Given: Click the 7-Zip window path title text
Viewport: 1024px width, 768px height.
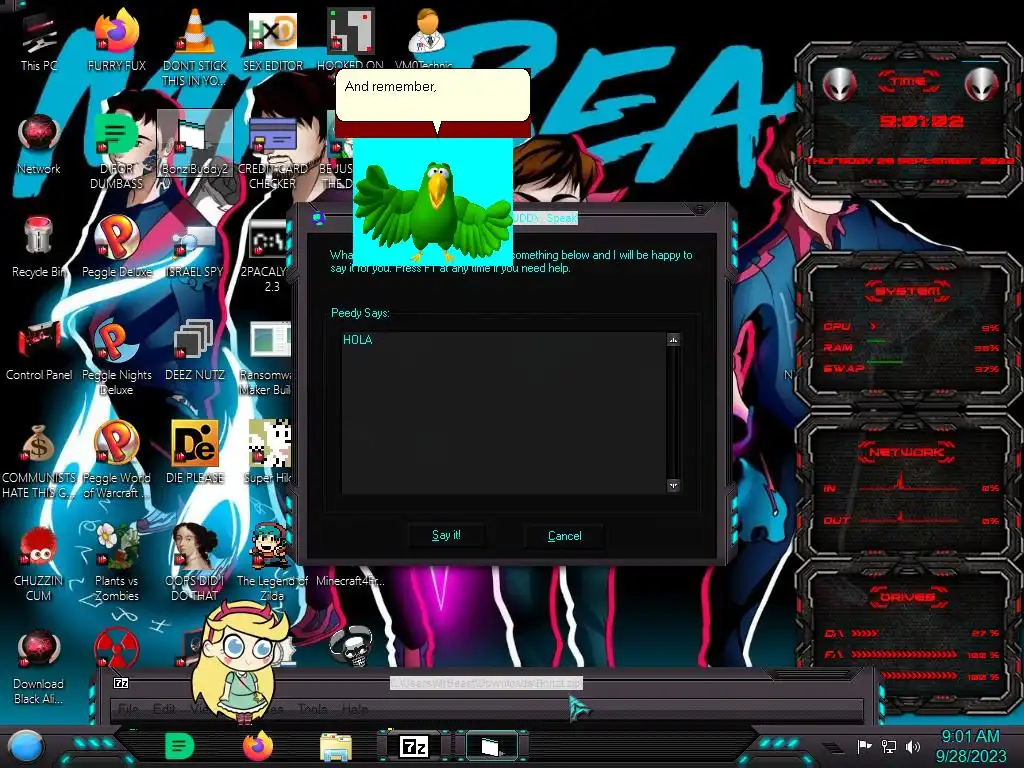Looking at the screenshot, I should tap(487, 683).
